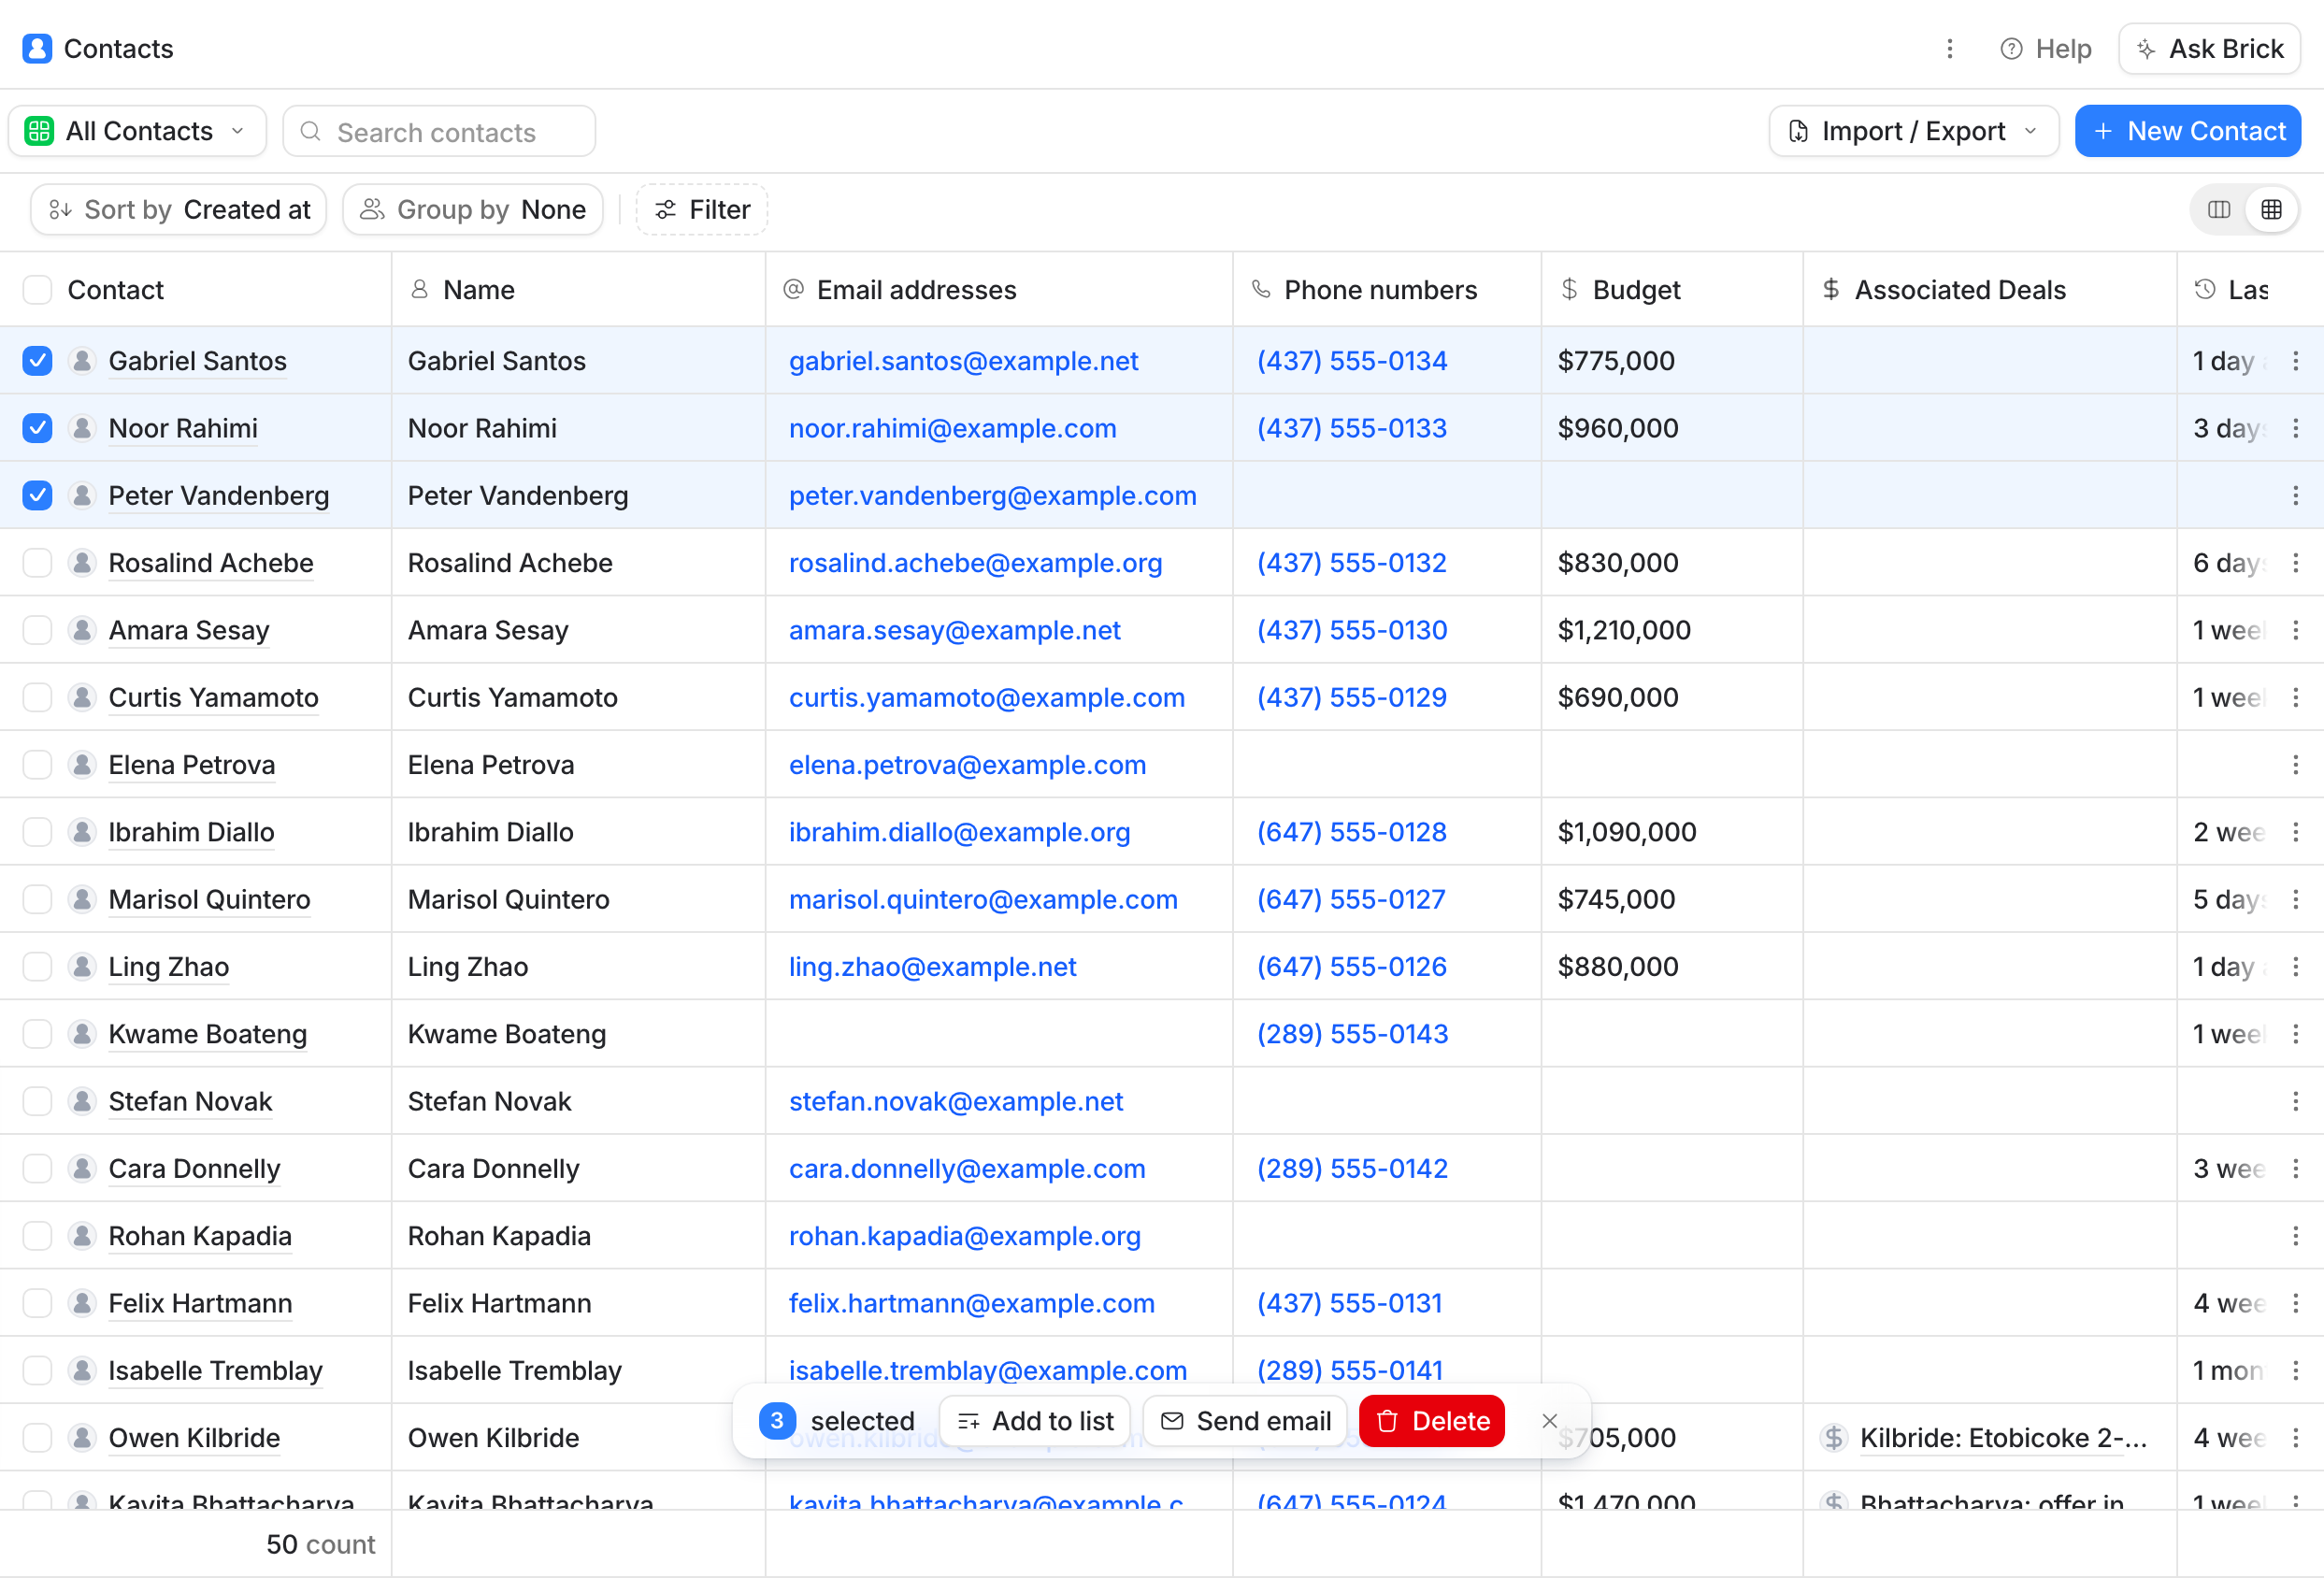This screenshot has height=1578, width=2324.
Task: Create a New Contact
Action: click(2187, 131)
